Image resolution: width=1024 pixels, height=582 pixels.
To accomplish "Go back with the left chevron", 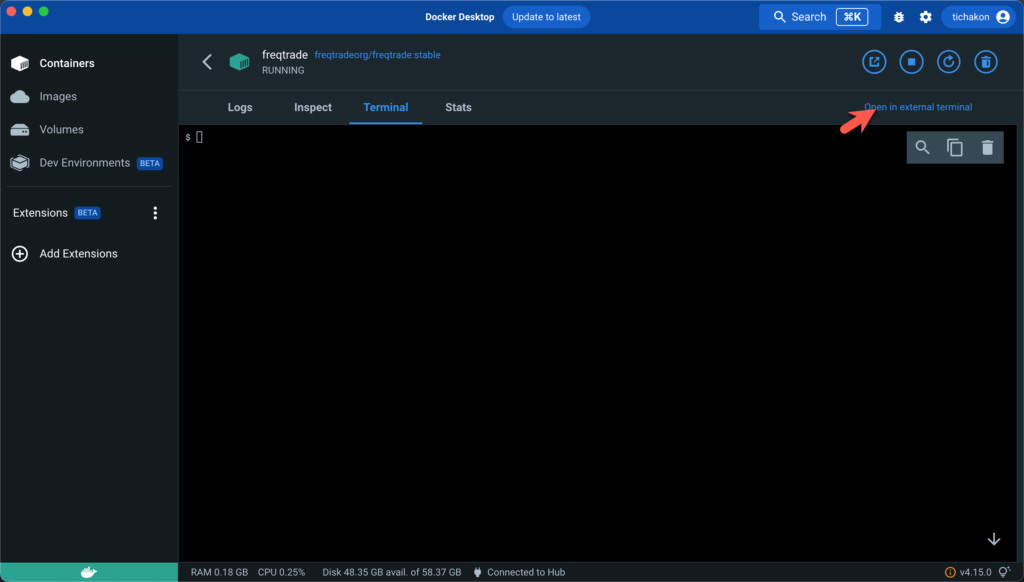I will tap(207, 62).
